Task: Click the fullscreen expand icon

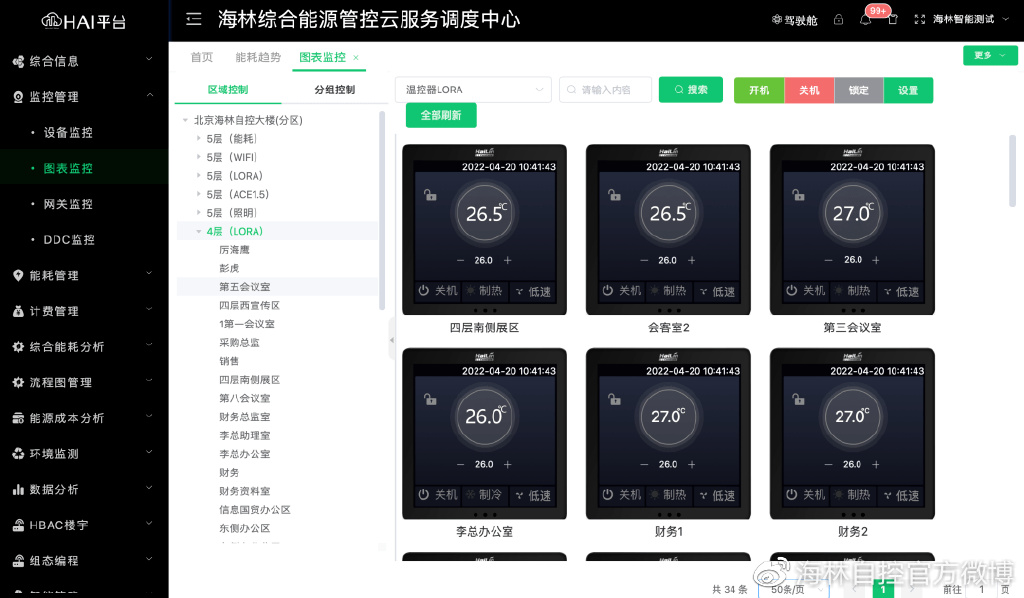Action: pos(920,20)
